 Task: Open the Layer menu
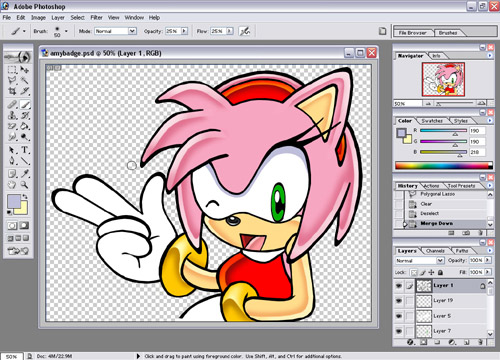click(x=58, y=17)
